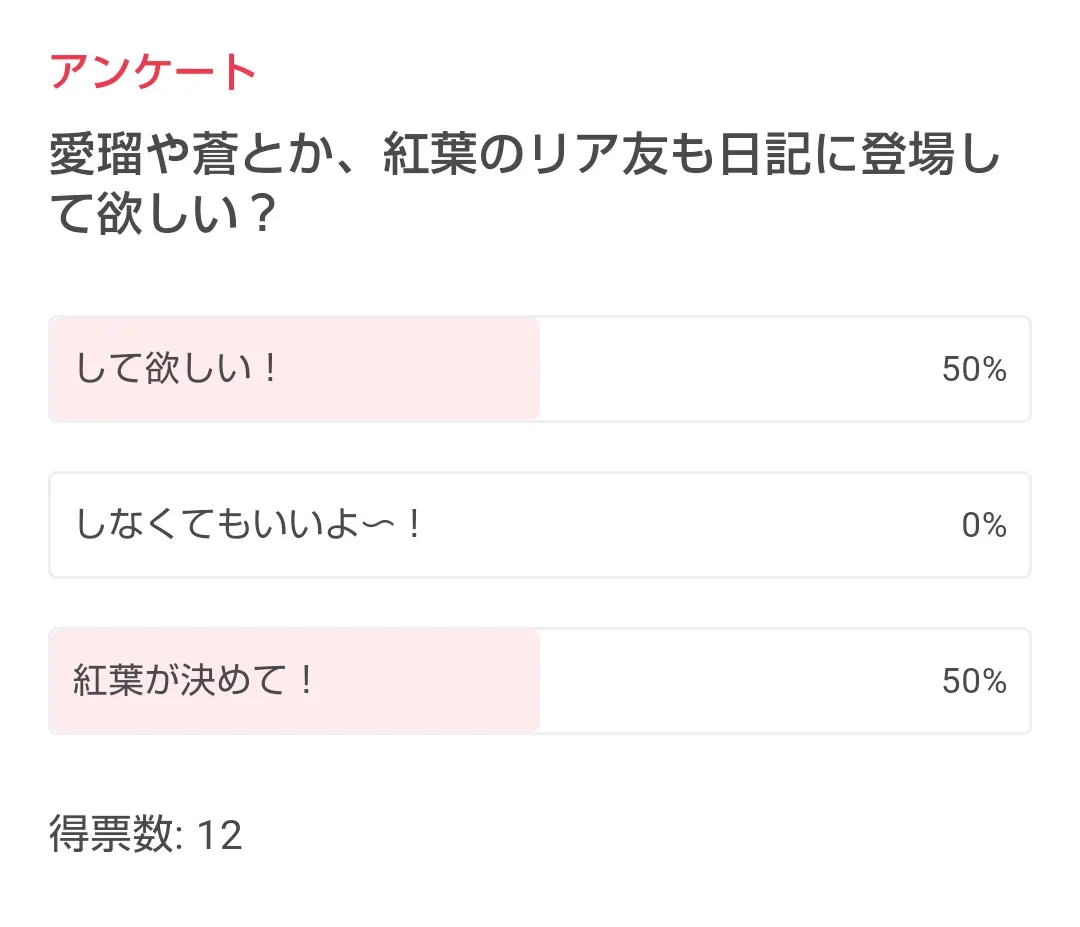Click the unfilled area of the 紅葉が決めて！ bar

coord(740,681)
